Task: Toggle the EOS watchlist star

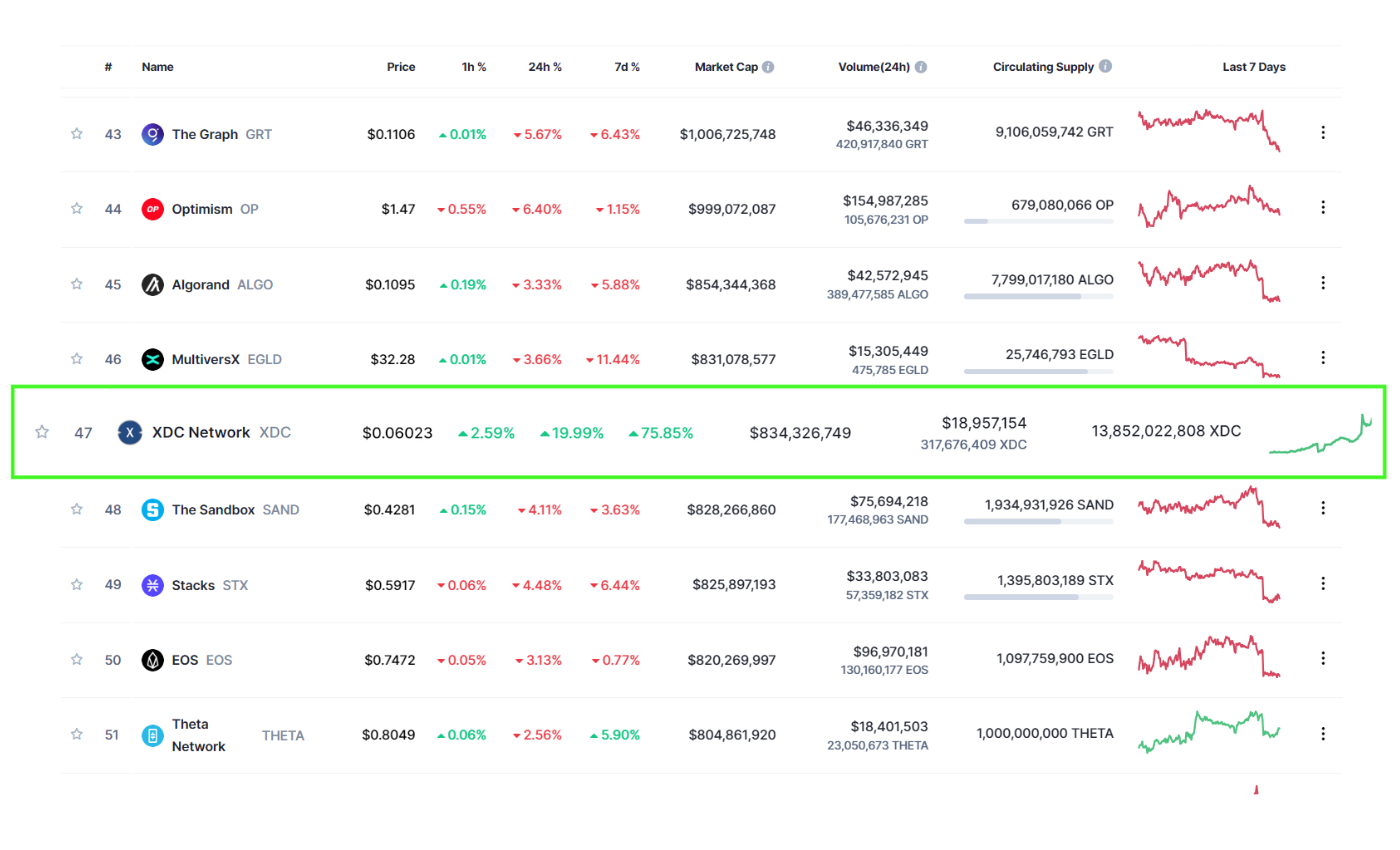Action: click(x=76, y=659)
